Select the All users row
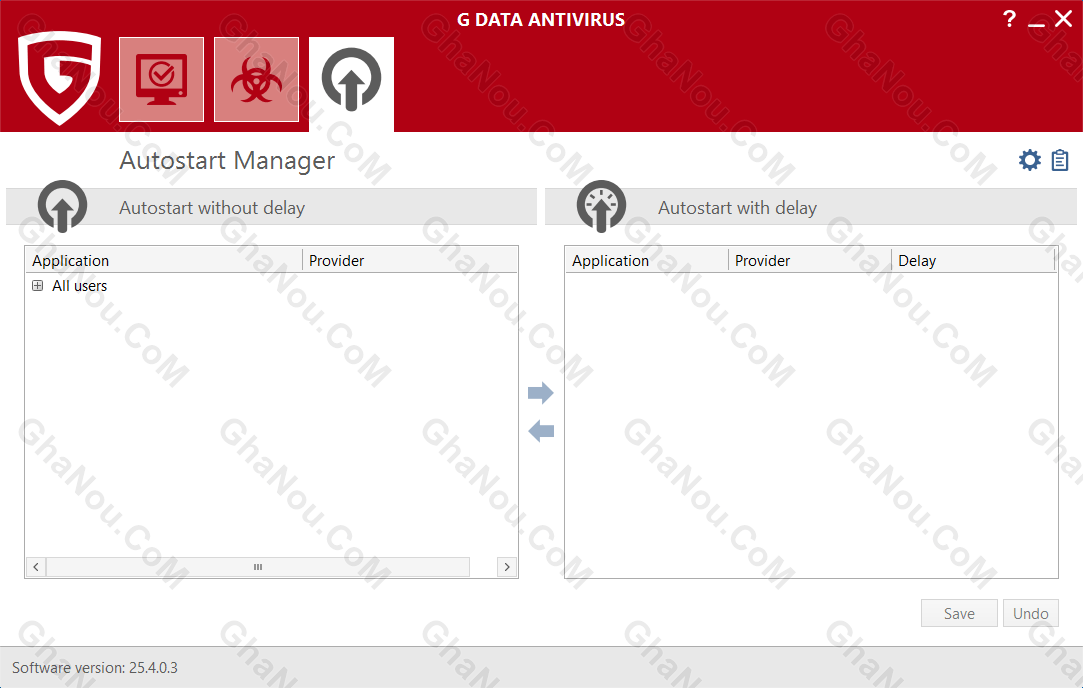Screen dimensions: 1083x688 point(79,286)
